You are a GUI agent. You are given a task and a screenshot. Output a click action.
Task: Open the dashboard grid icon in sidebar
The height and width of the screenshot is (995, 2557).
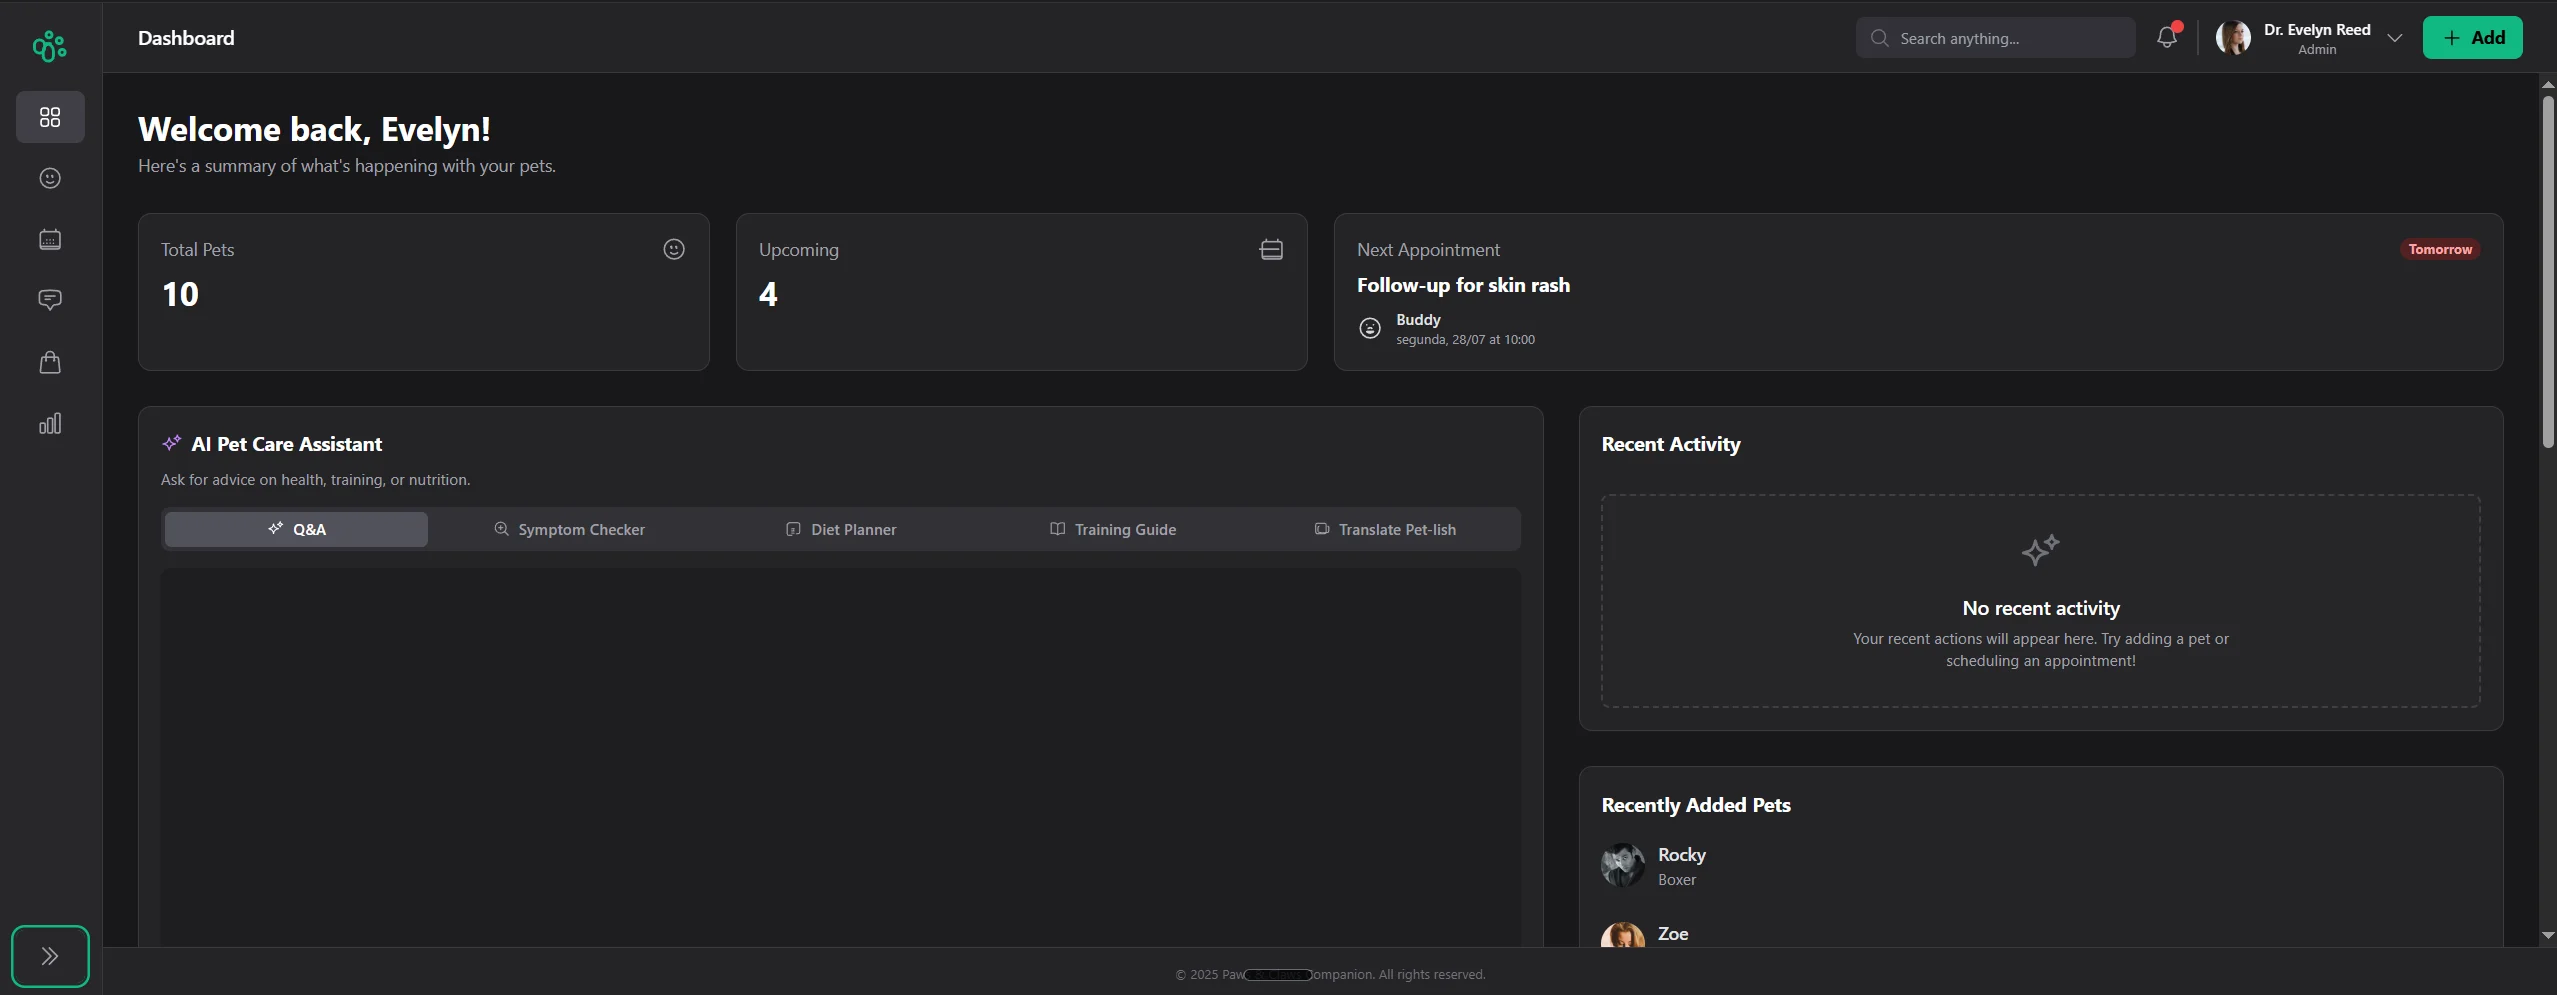[50, 118]
